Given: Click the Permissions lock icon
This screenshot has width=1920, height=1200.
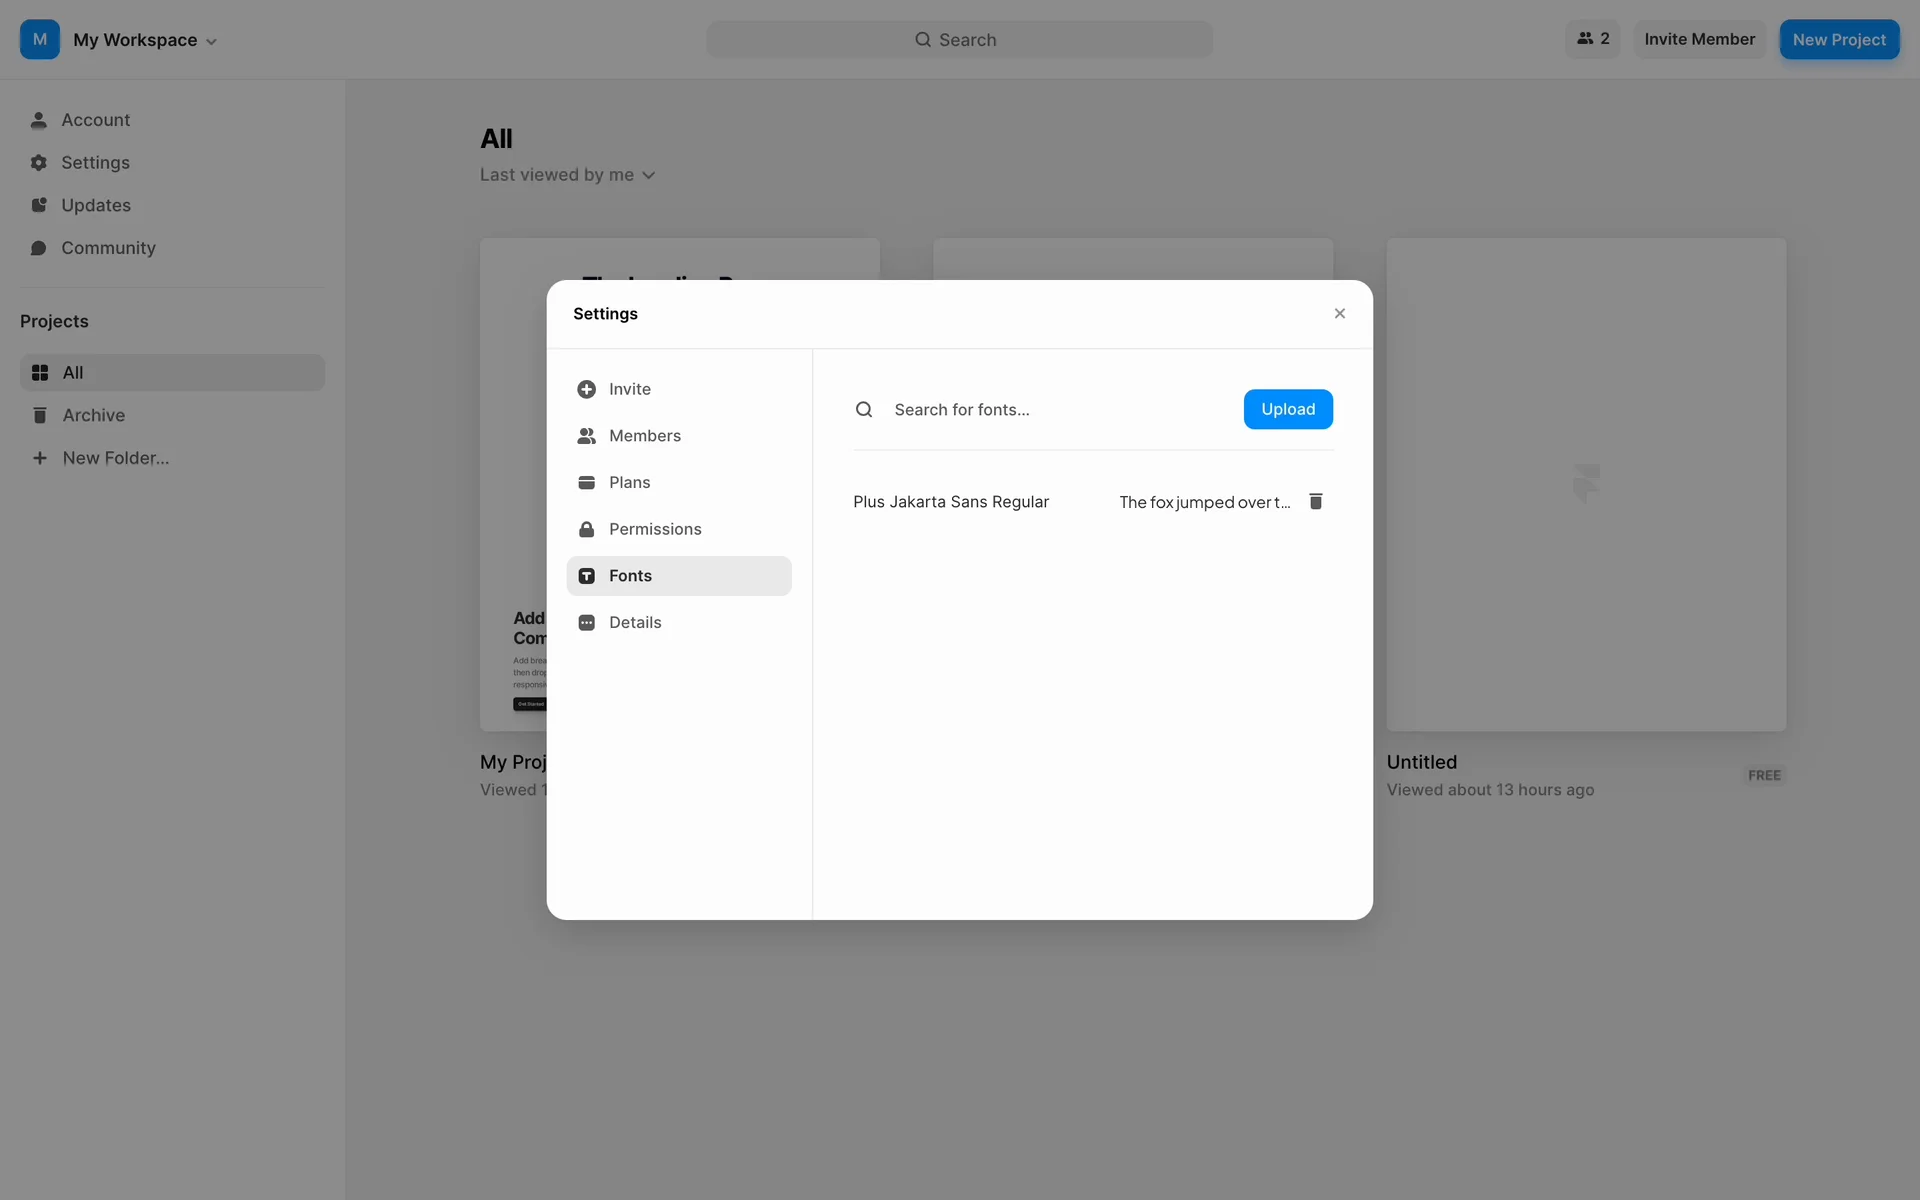Looking at the screenshot, I should (x=587, y=529).
